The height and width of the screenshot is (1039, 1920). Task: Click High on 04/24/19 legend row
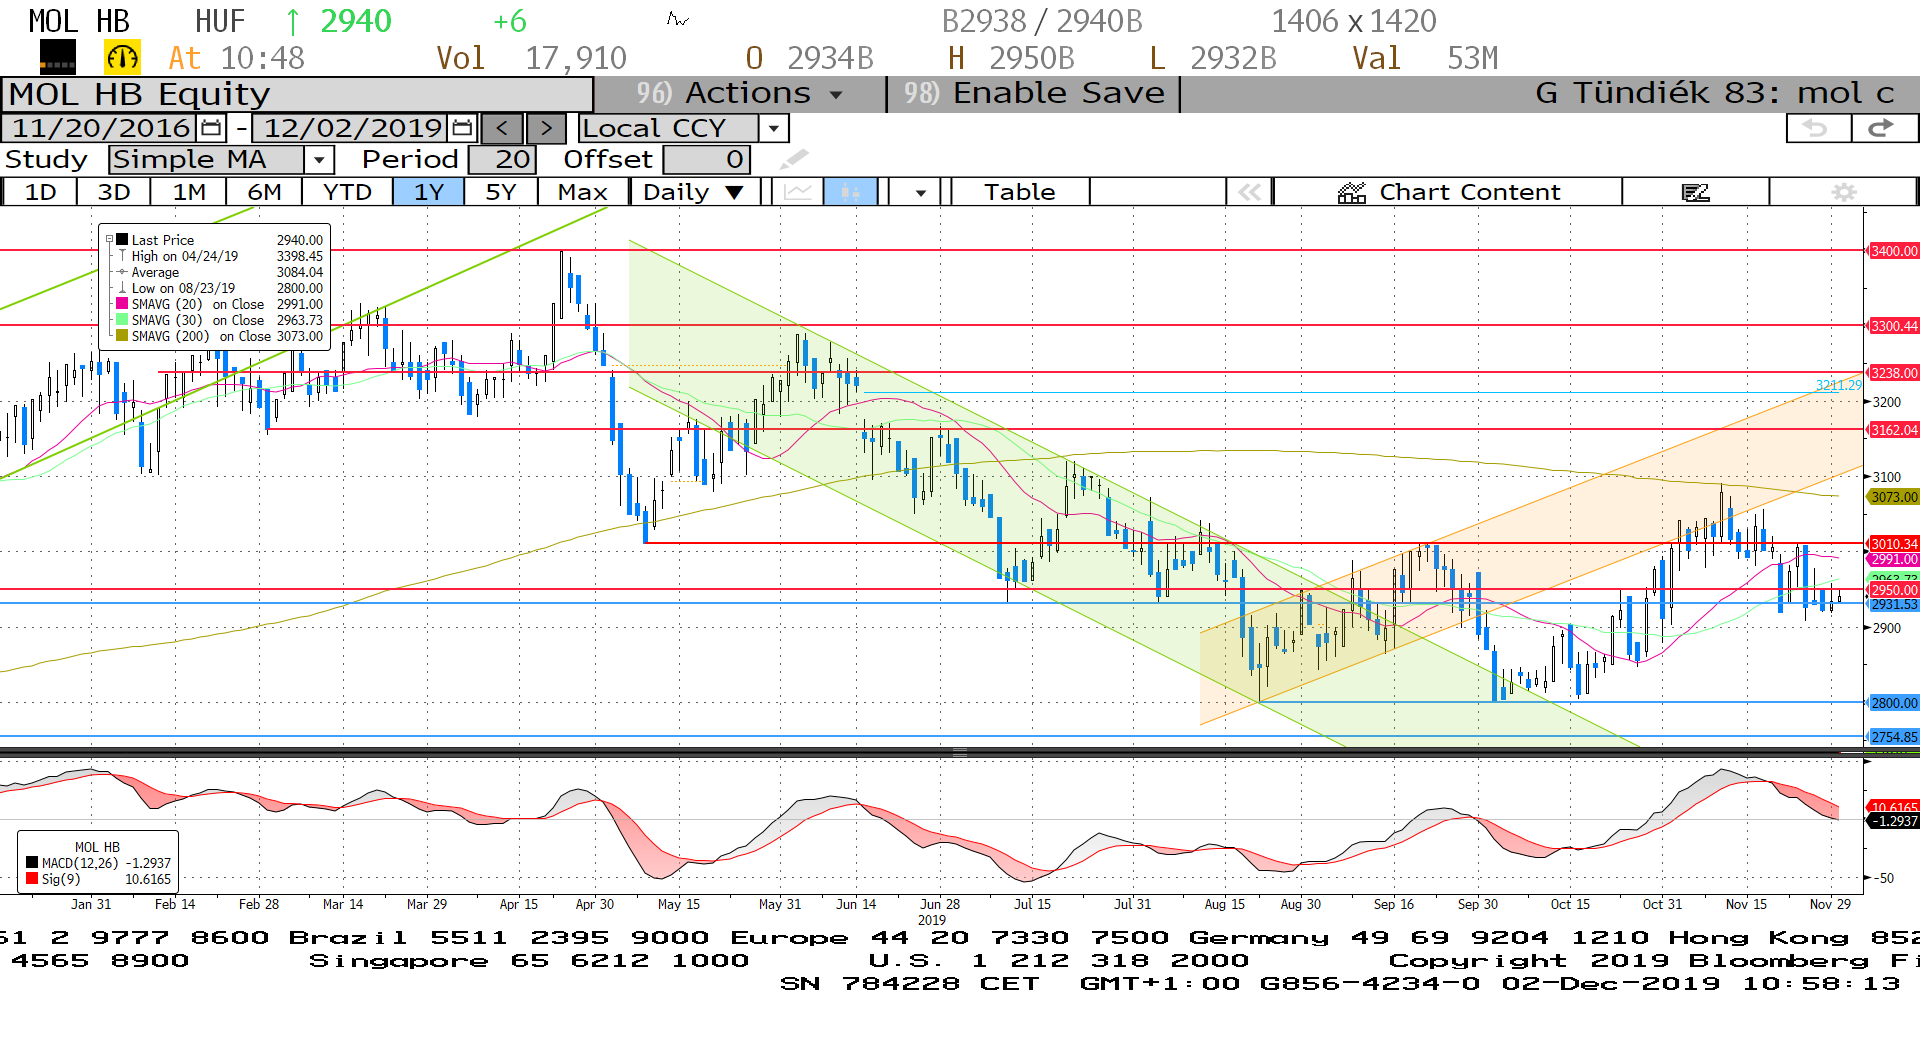coord(219,256)
